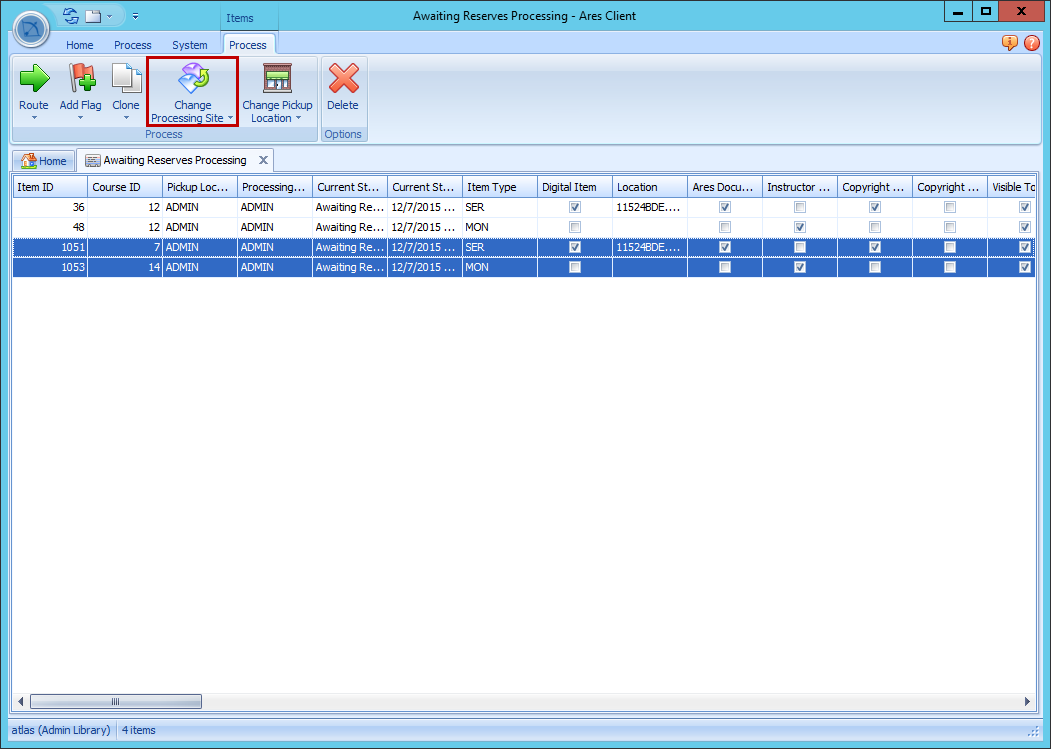Image resolution: width=1051 pixels, height=749 pixels.
Task: Select the Route tool icon
Action: pos(33,80)
